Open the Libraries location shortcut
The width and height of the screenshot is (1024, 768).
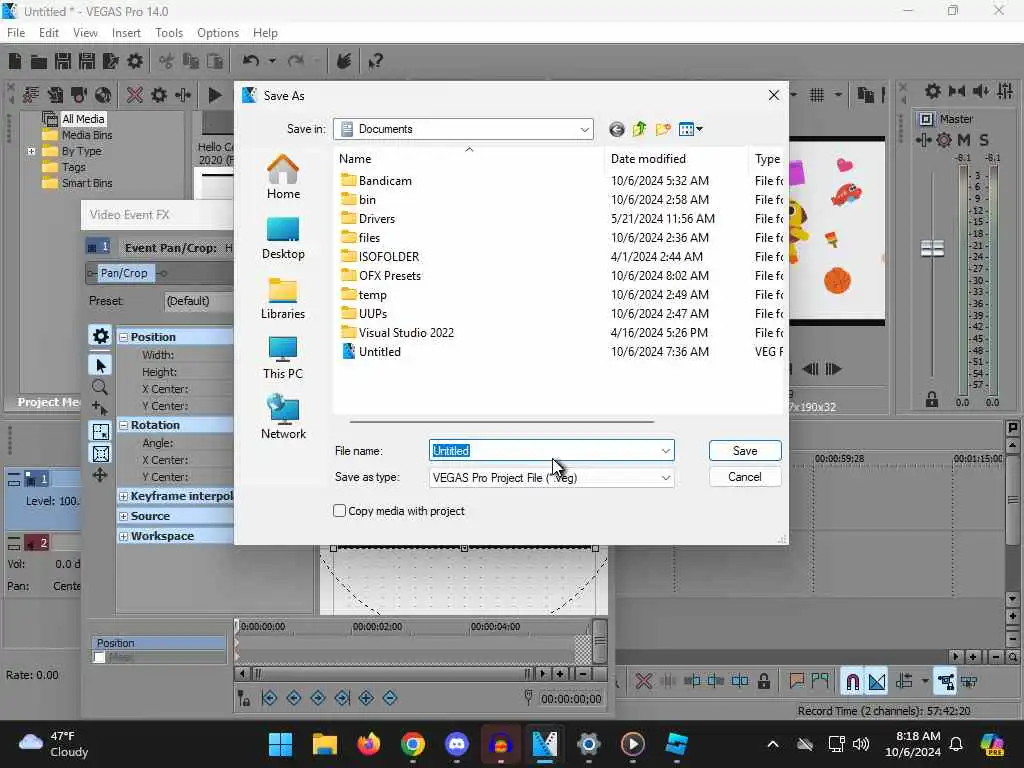click(x=283, y=298)
